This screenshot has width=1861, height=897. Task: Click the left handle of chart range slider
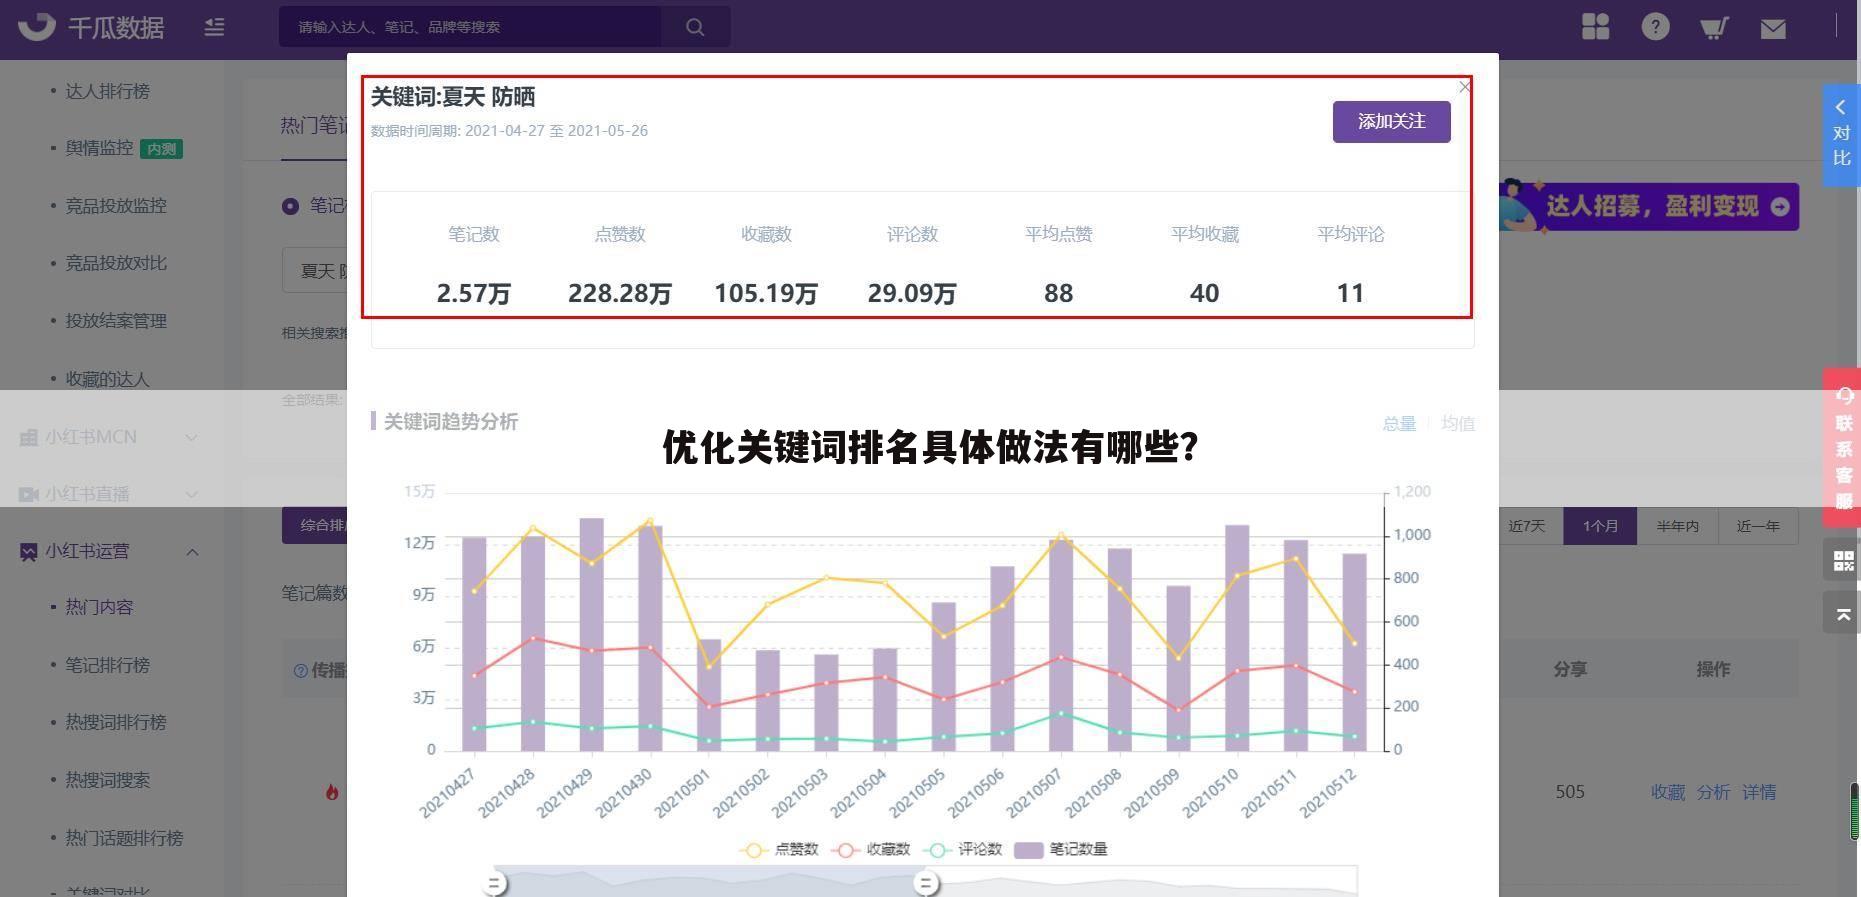pyautogui.click(x=494, y=883)
